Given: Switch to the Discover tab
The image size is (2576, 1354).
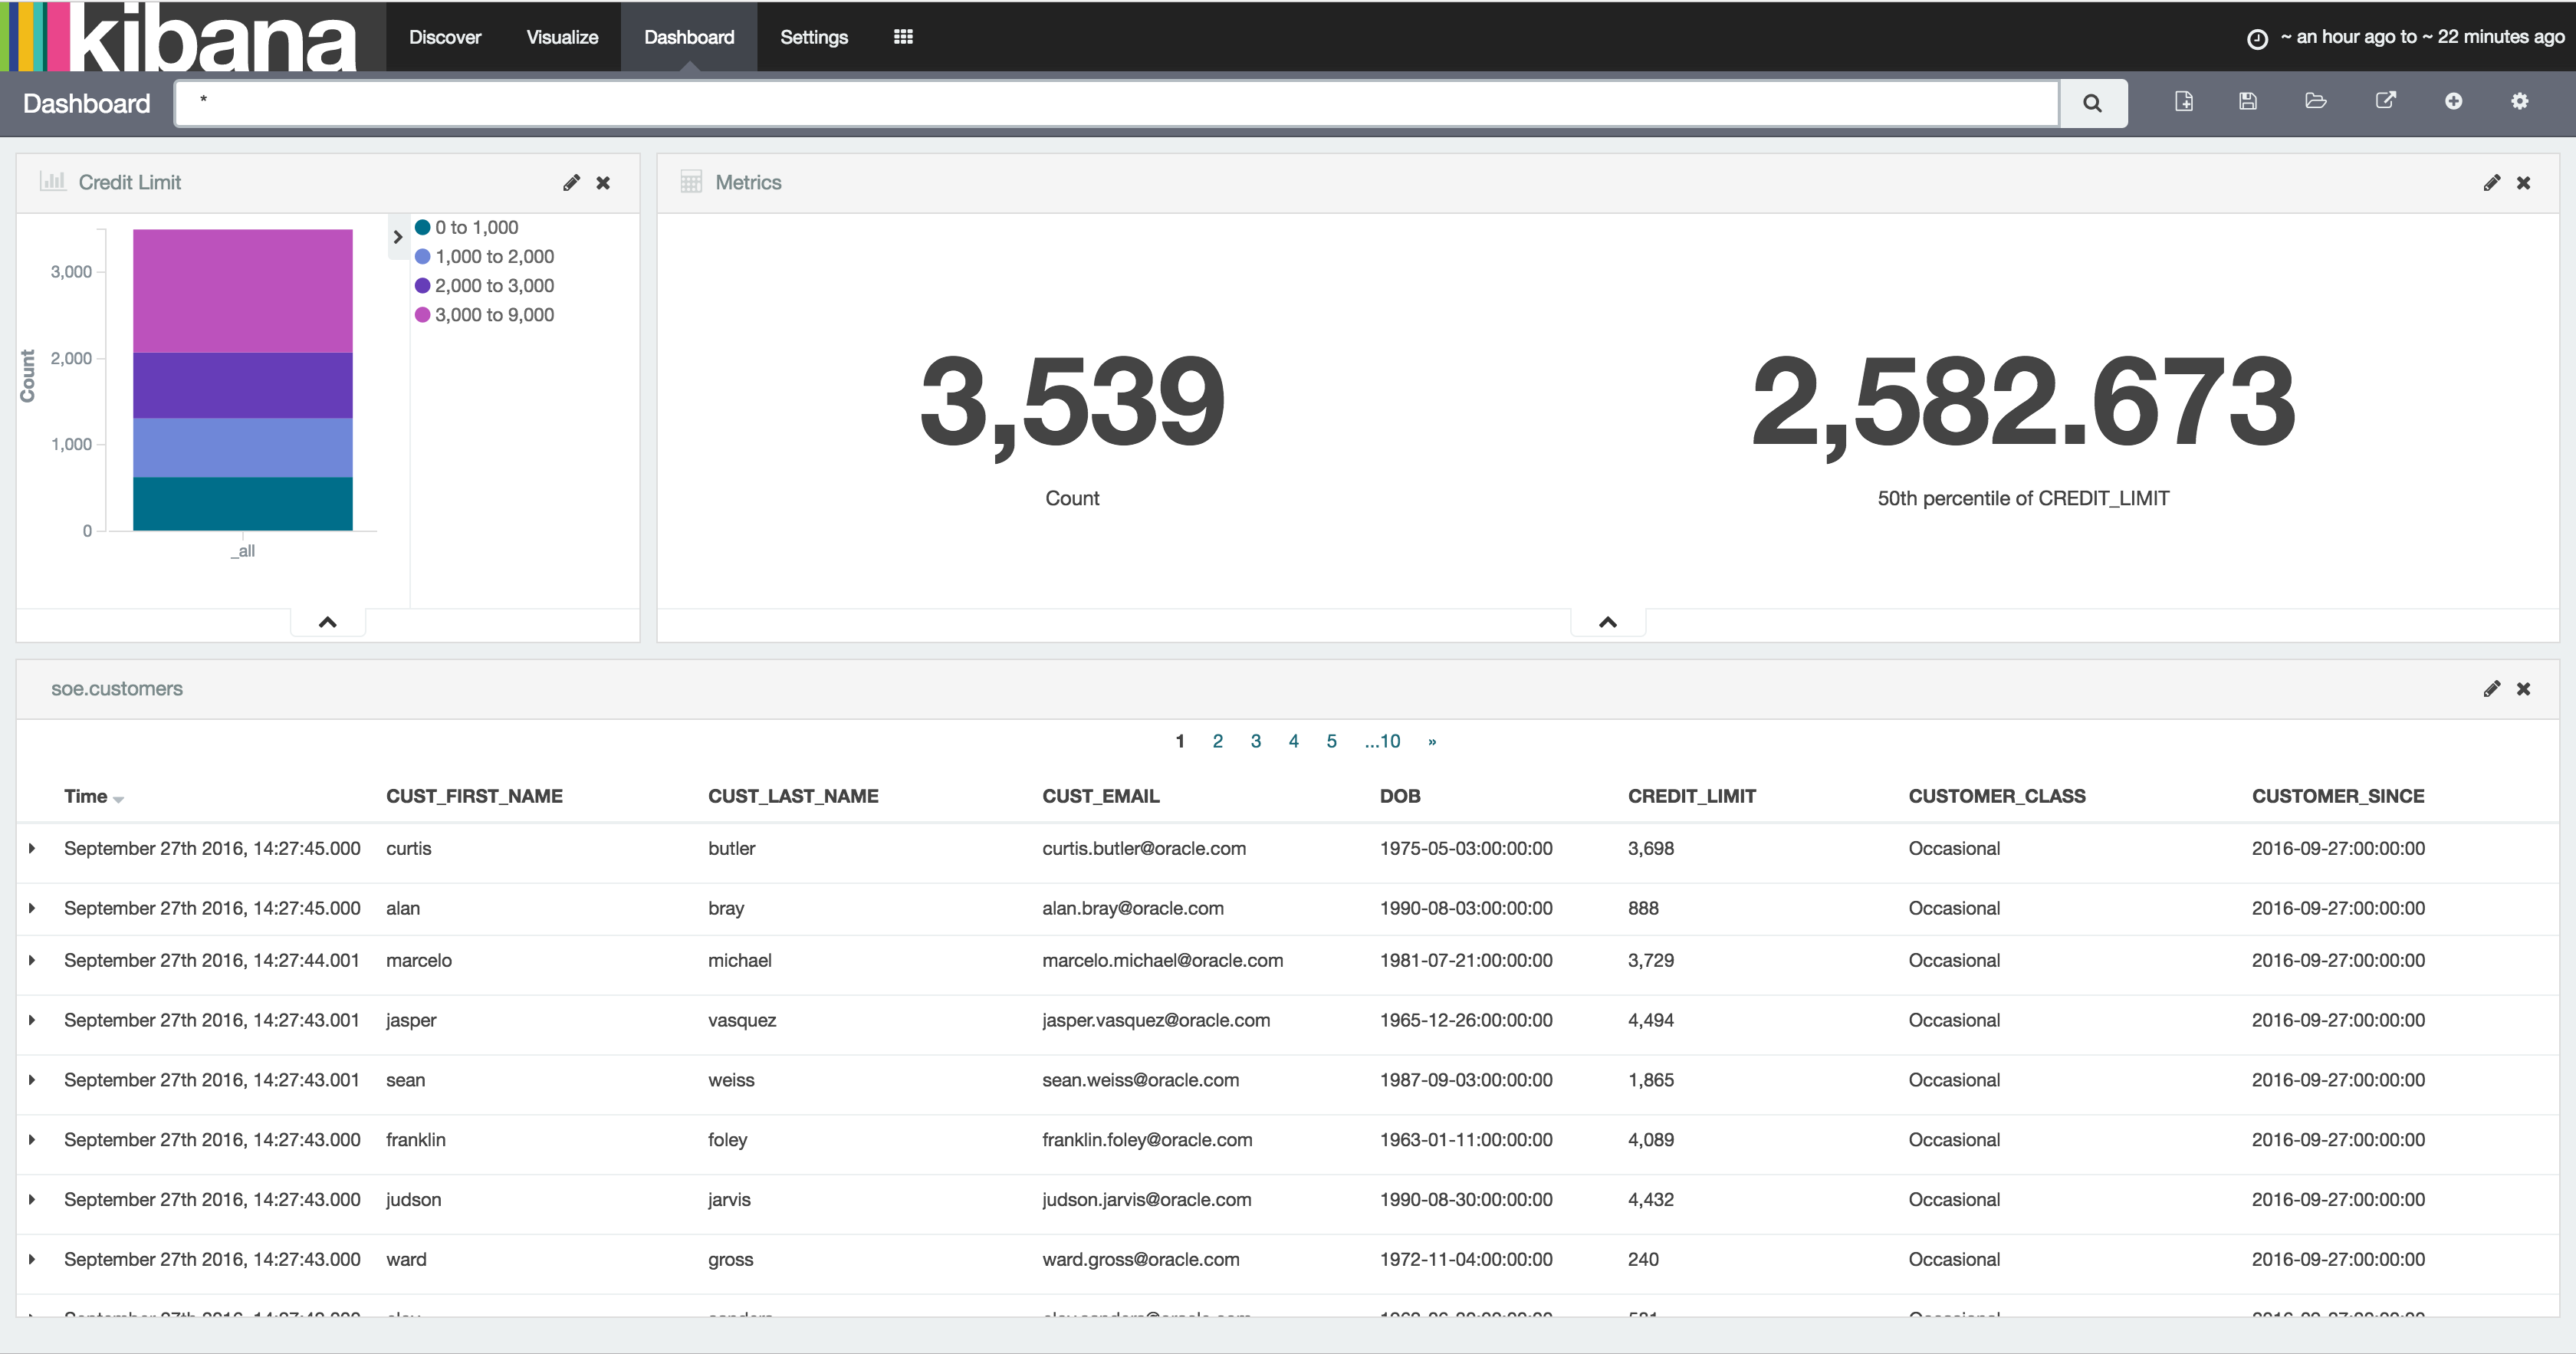Looking at the screenshot, I should (444, 37).
